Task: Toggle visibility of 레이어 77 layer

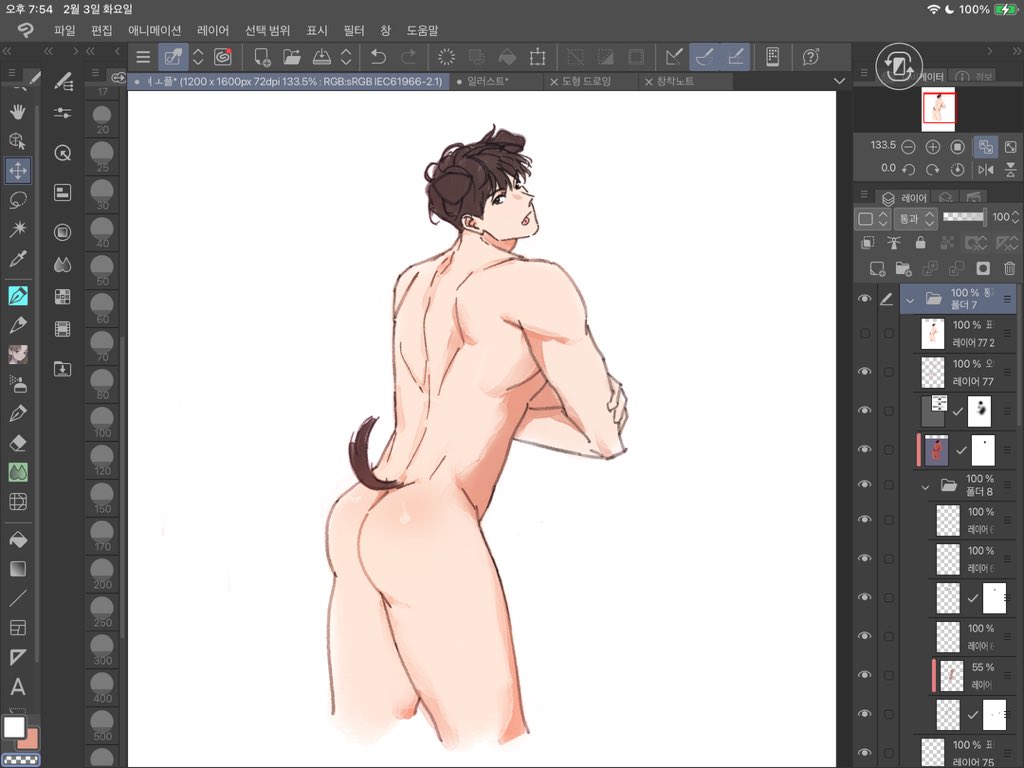Action: [x=865, y=371]
